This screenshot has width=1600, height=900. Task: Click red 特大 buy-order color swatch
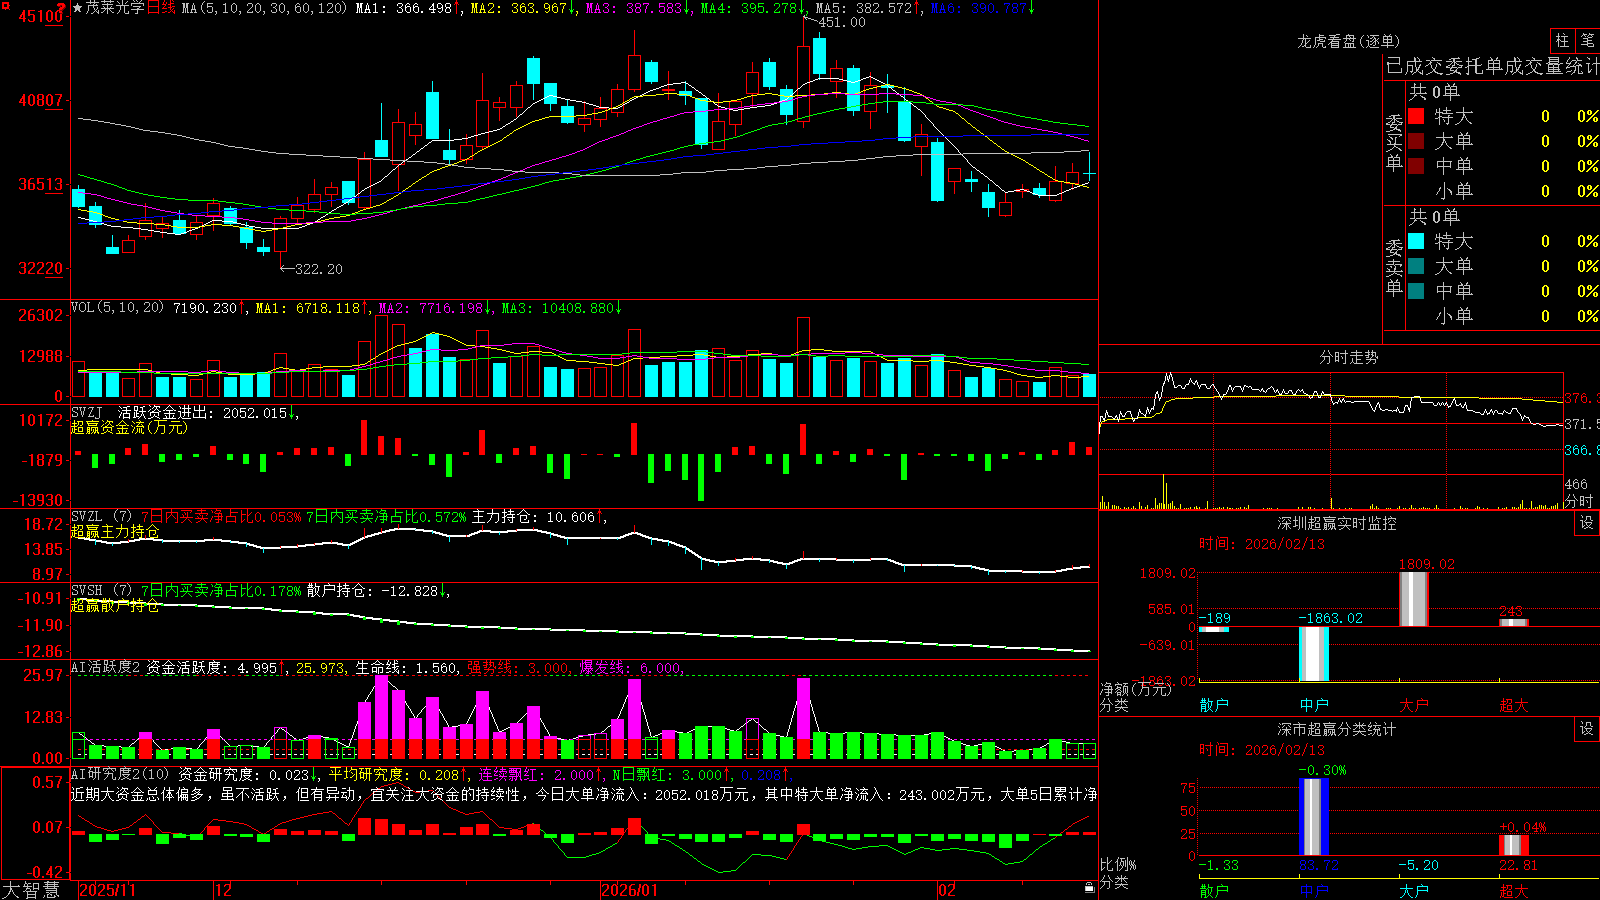[1416, 116]
